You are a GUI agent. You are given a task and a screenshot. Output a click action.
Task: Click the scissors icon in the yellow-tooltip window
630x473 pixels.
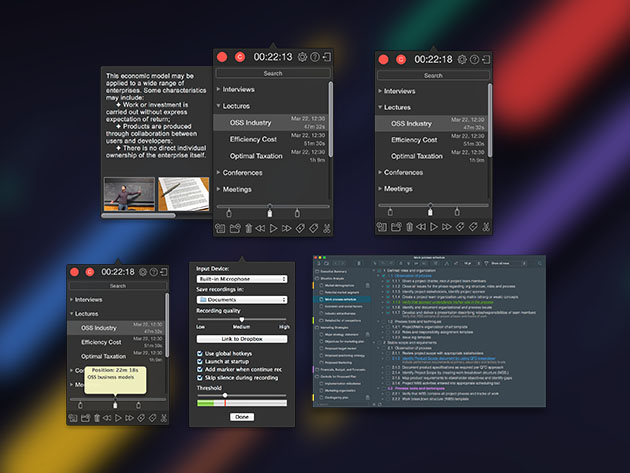point(164,418)
